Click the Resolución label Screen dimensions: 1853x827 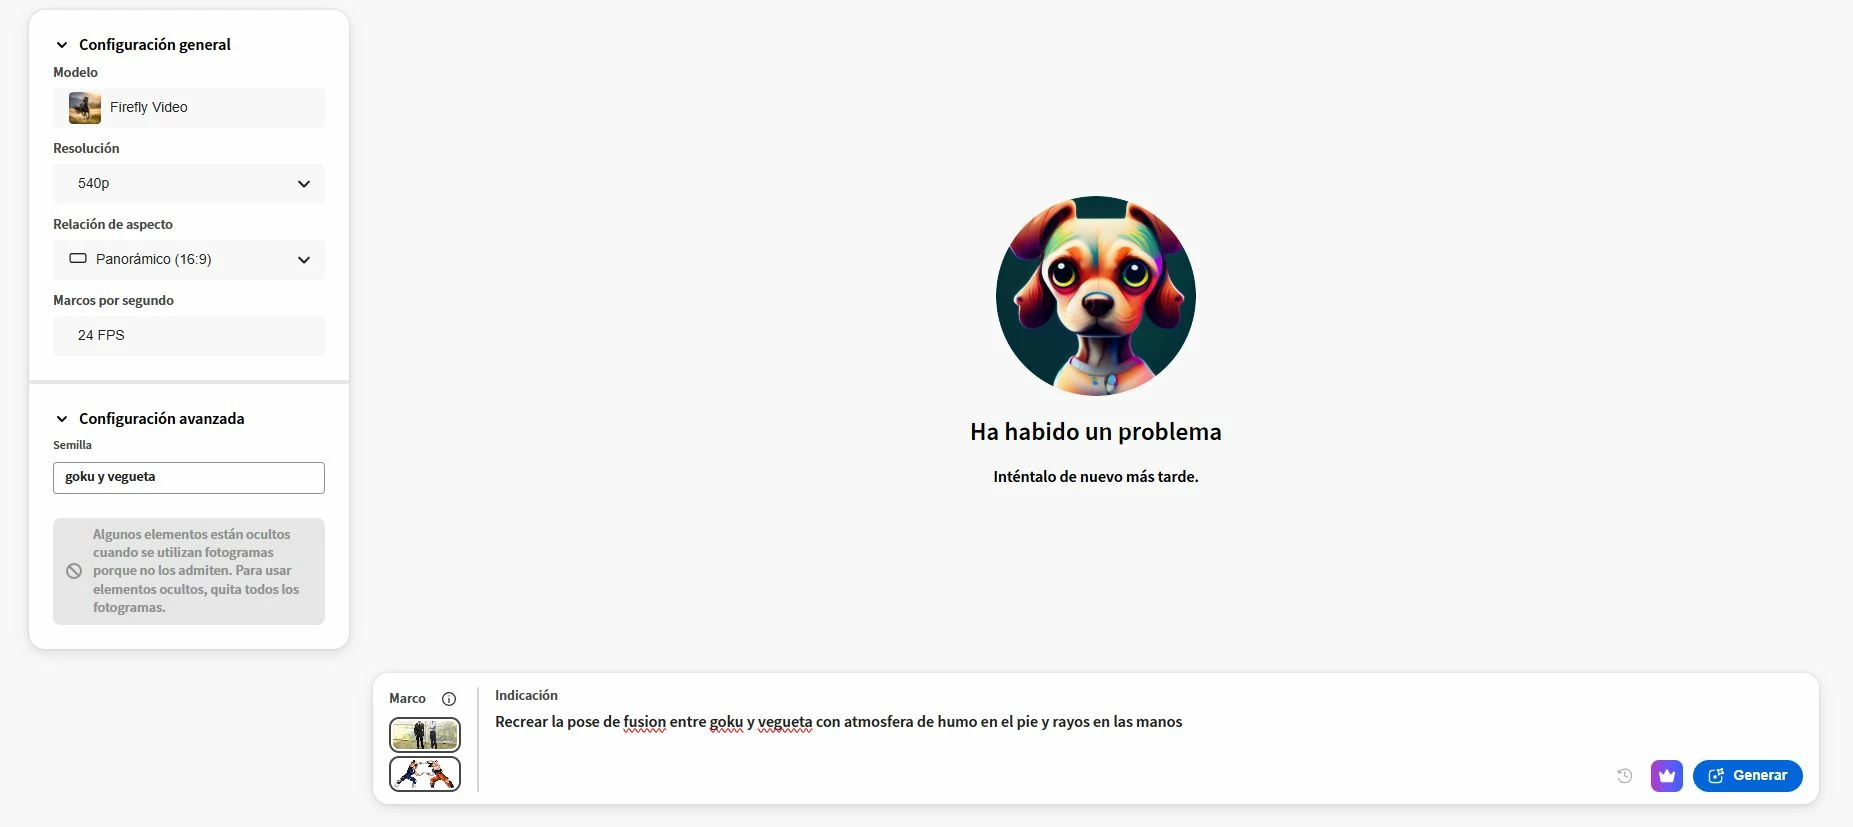pos(86,148)
